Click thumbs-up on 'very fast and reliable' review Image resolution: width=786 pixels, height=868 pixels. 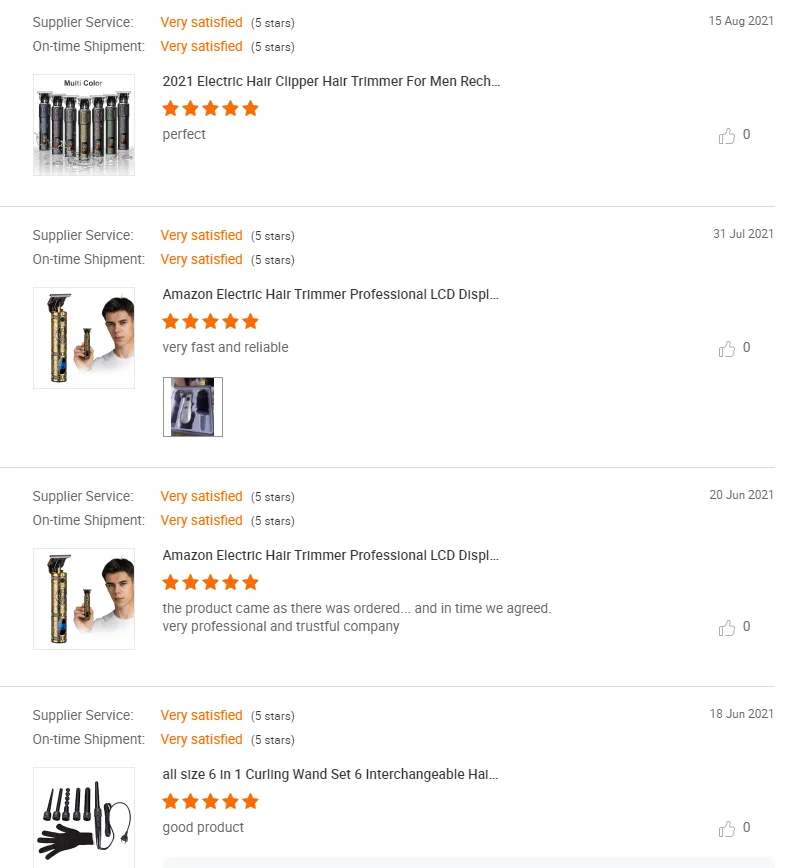click(727, 349)
